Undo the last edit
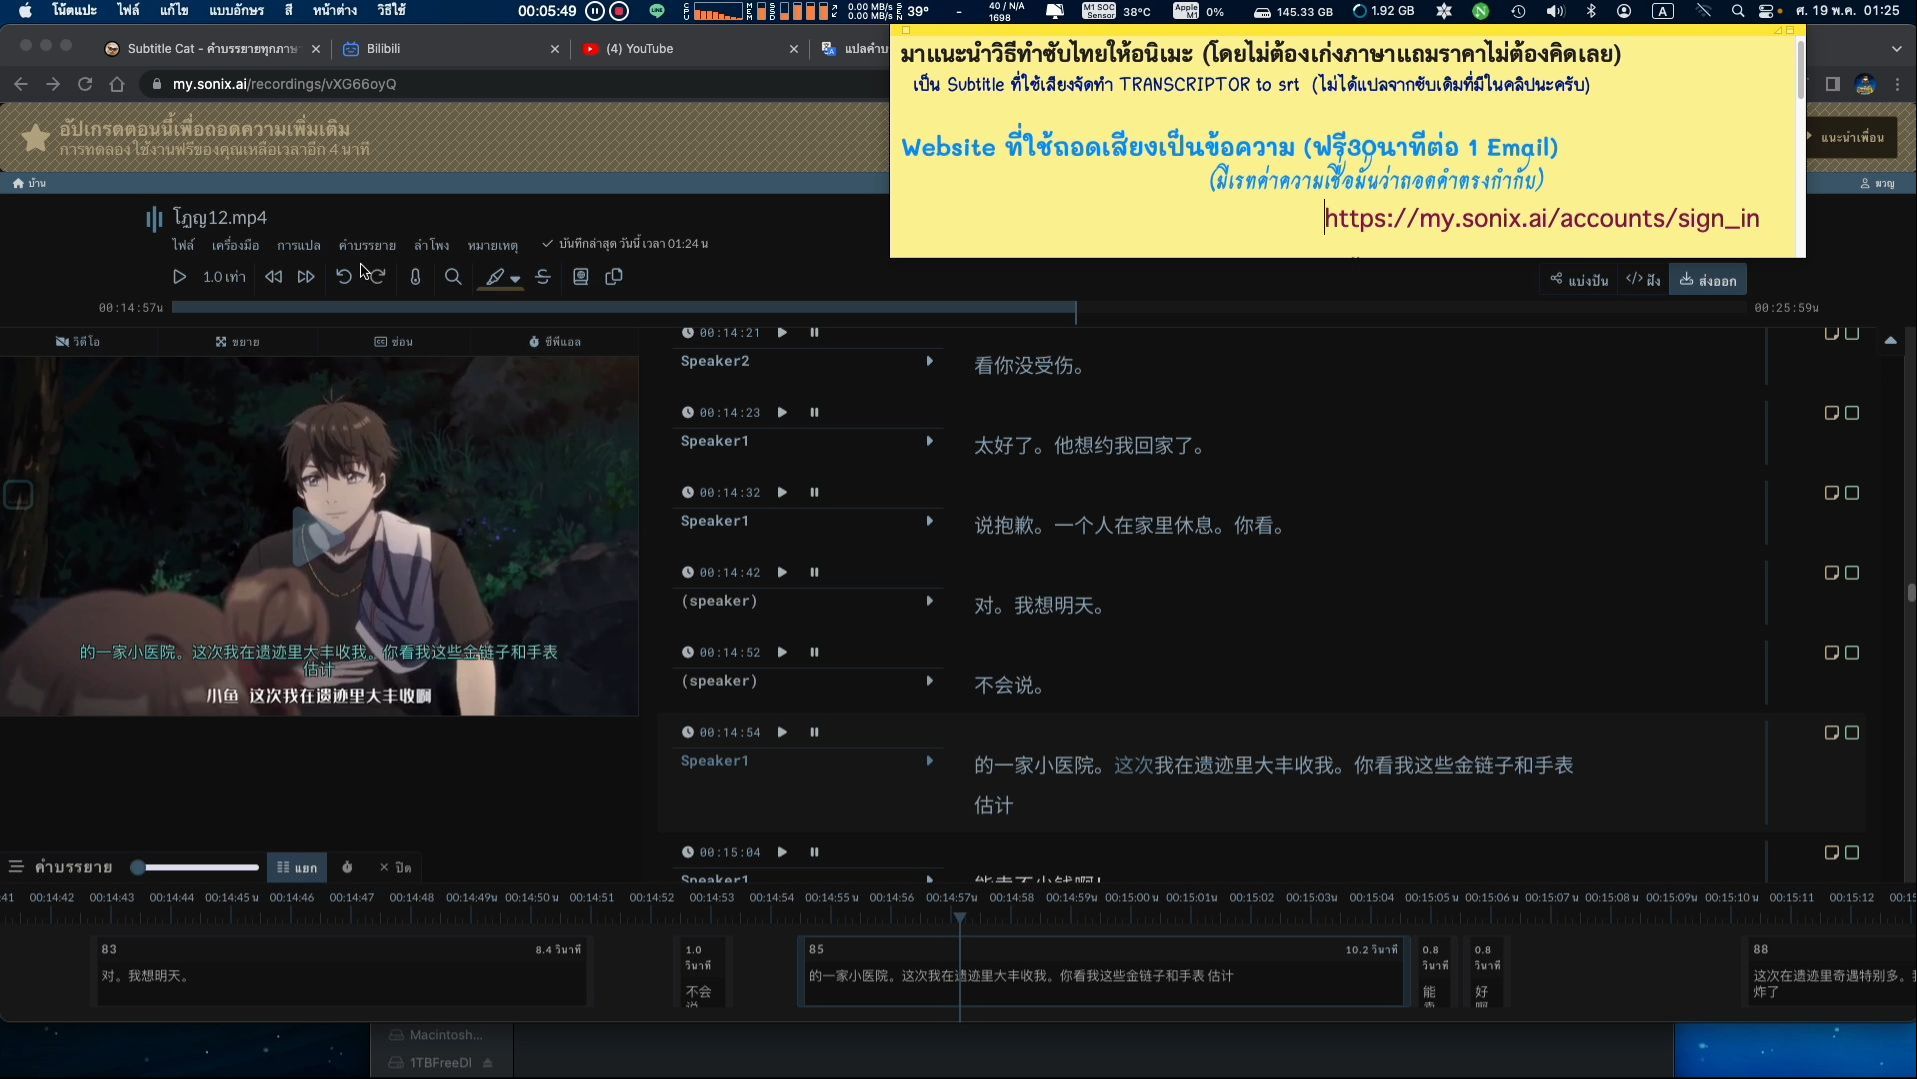This screenshot has height=1079, width=1917. (343, 277)
